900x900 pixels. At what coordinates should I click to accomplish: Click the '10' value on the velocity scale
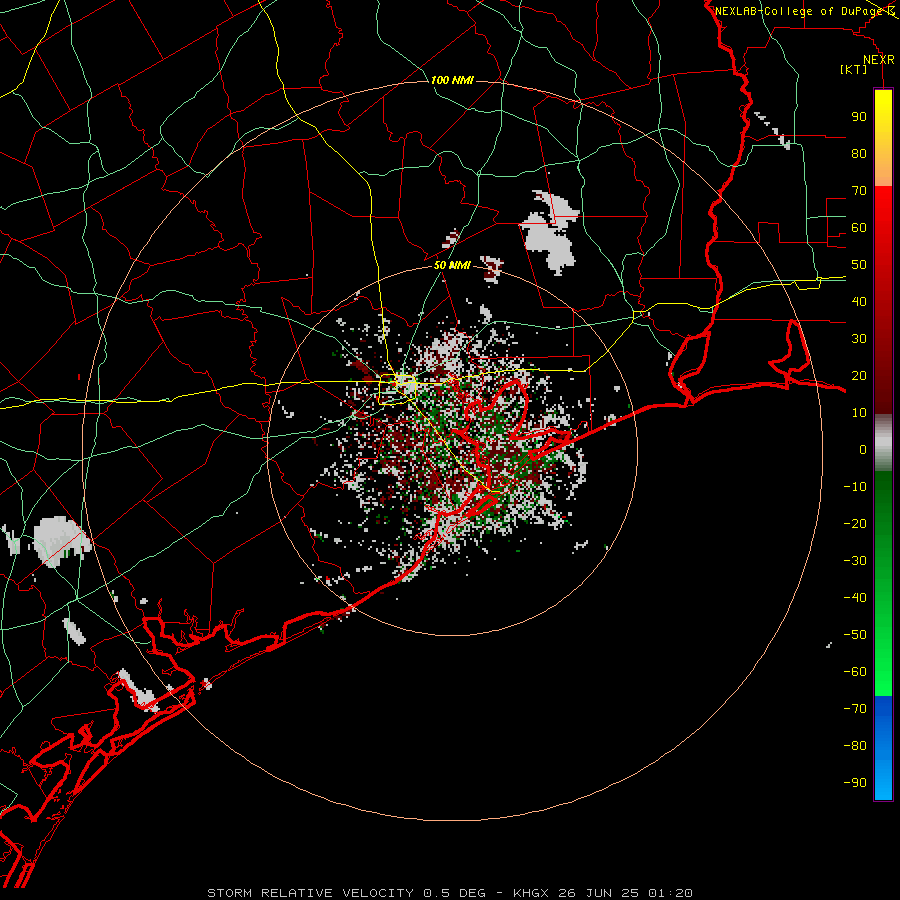[859, 413]
